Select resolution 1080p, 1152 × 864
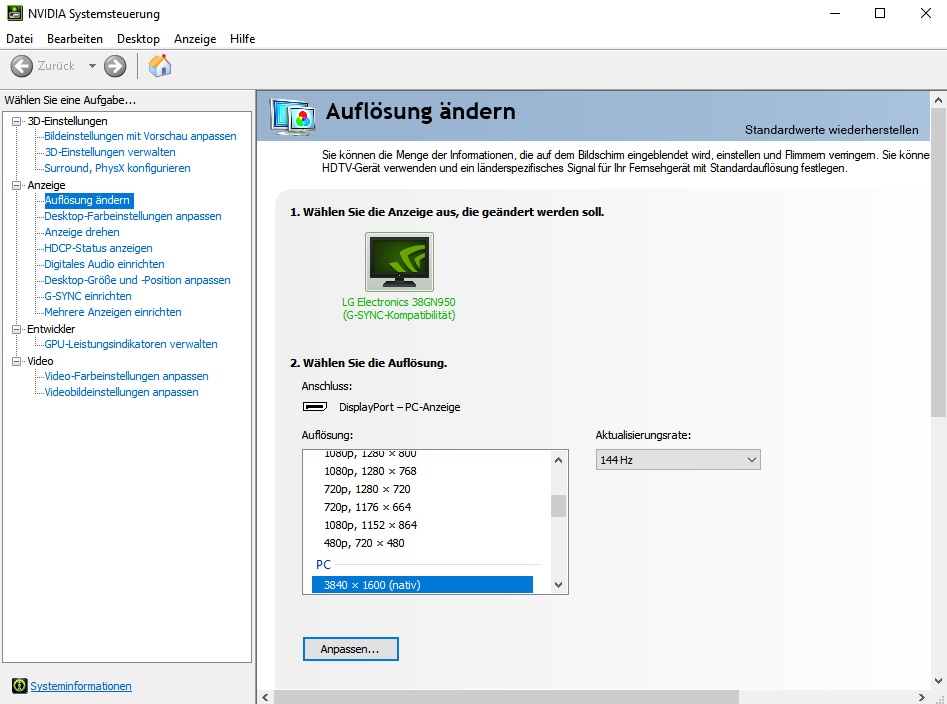 (370, 525)
